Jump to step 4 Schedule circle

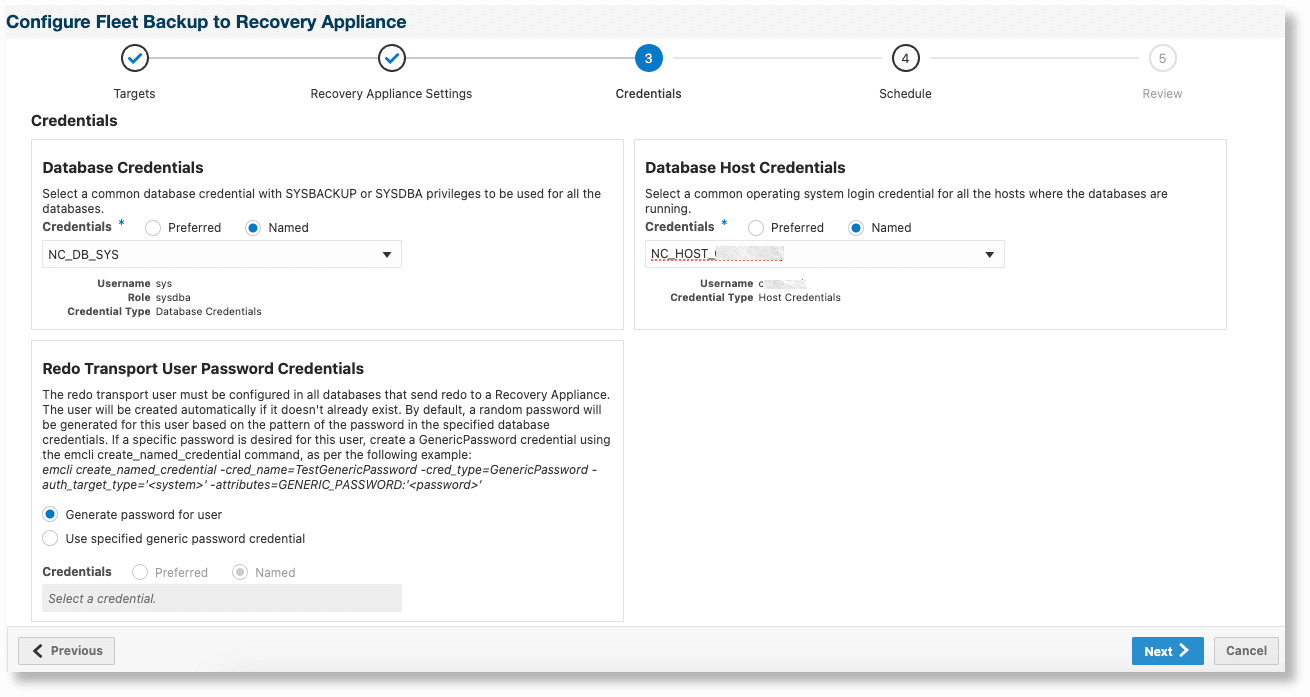coord(905,59)
